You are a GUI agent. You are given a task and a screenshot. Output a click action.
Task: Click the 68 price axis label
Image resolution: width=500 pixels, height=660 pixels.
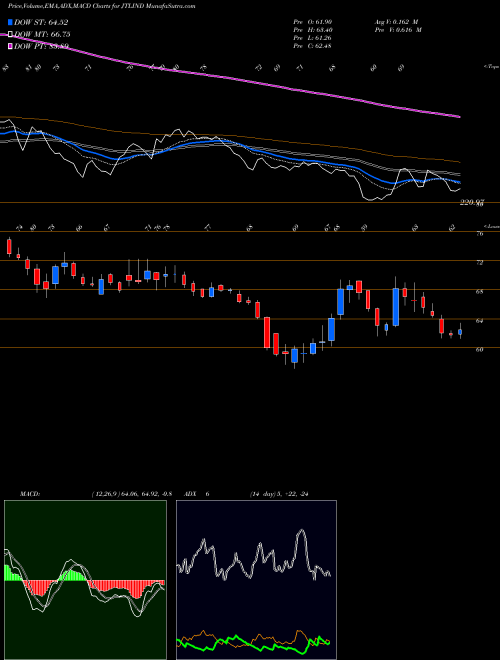[479, 292]
